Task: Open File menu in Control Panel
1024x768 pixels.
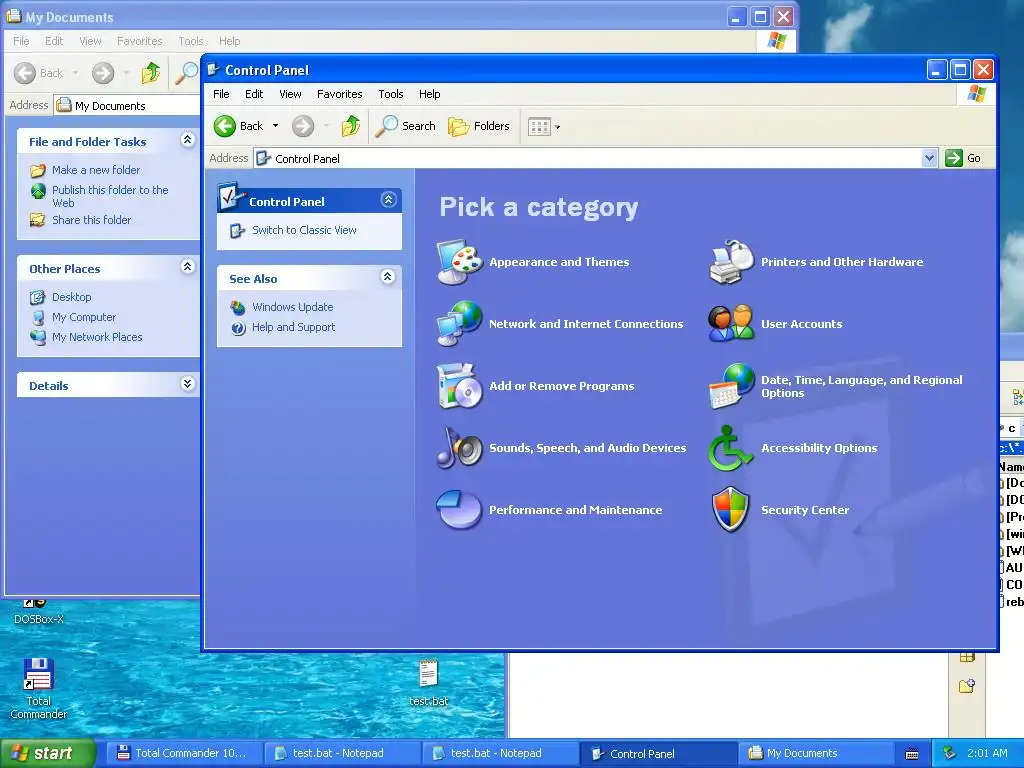Action: tap(221, 94)
